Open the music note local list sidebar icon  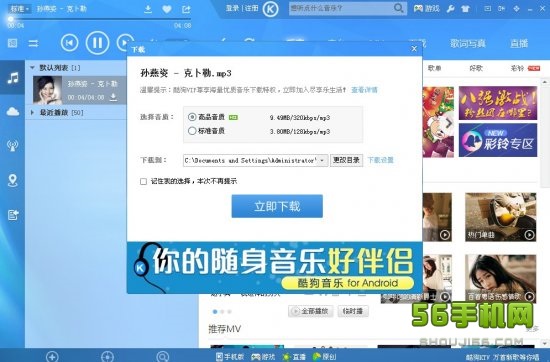tap(13, 78)
